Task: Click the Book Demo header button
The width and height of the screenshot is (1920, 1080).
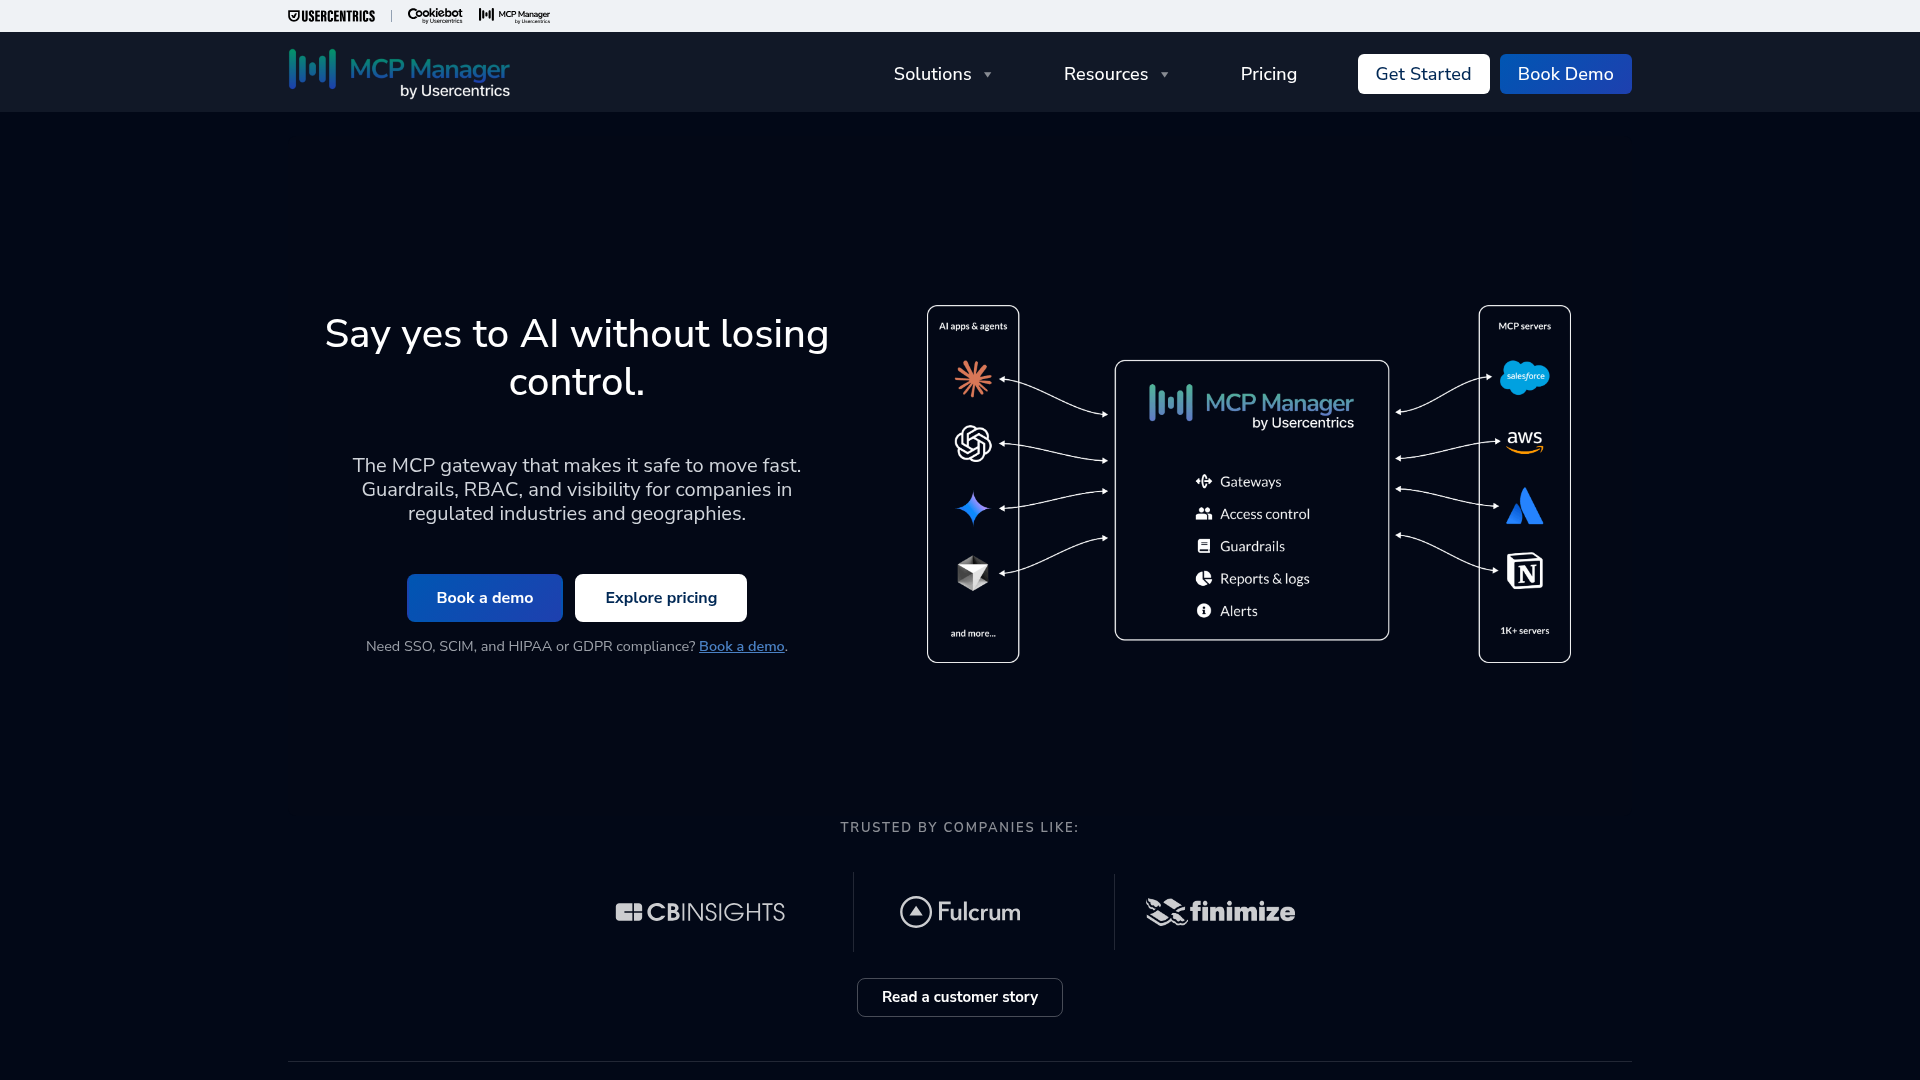Action: (1566, 74)
